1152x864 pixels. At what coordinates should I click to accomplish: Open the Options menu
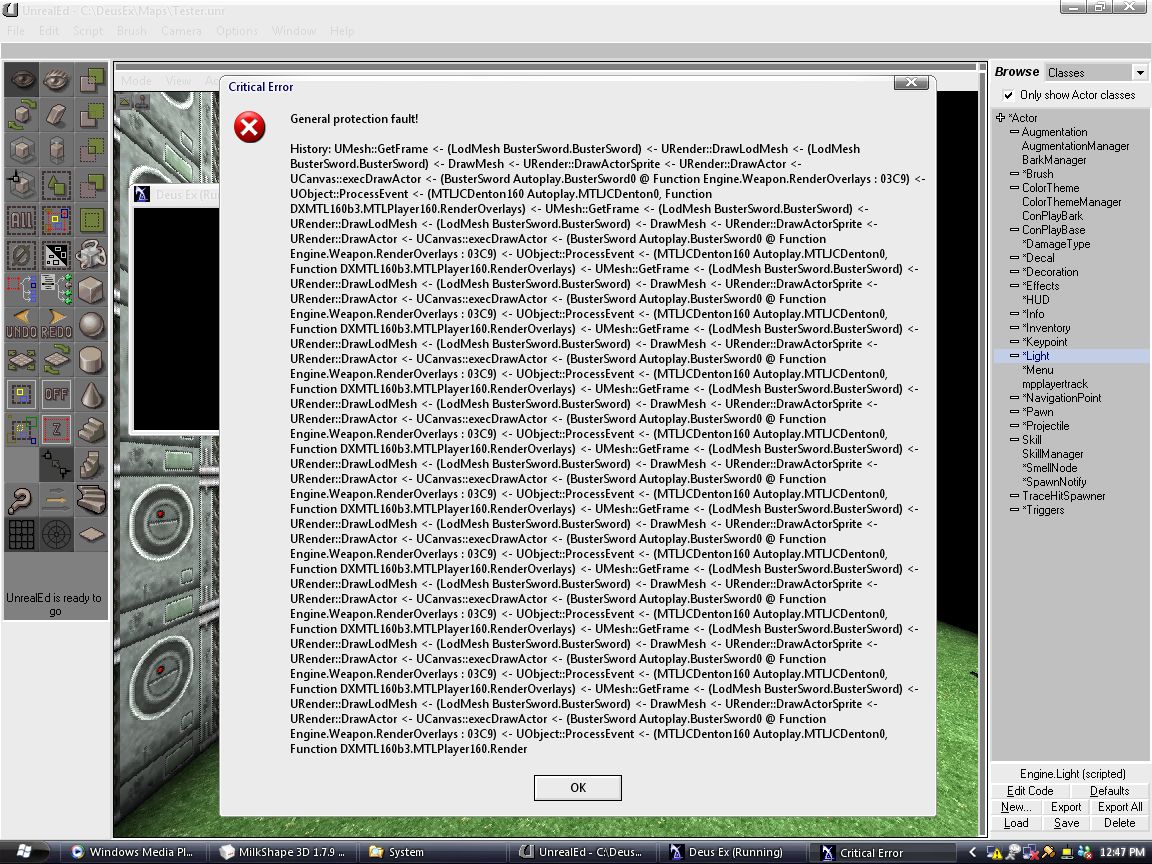[x=237, y=31]
